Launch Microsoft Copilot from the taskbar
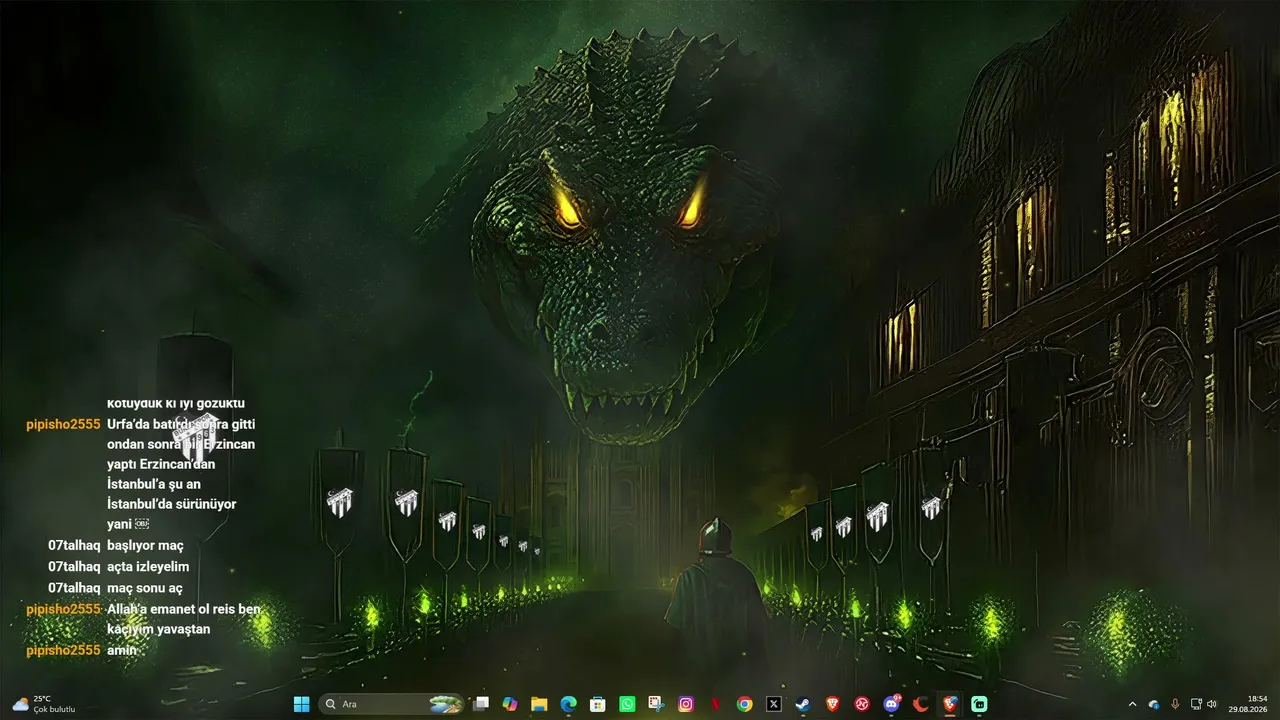 [x=510, y=704]
